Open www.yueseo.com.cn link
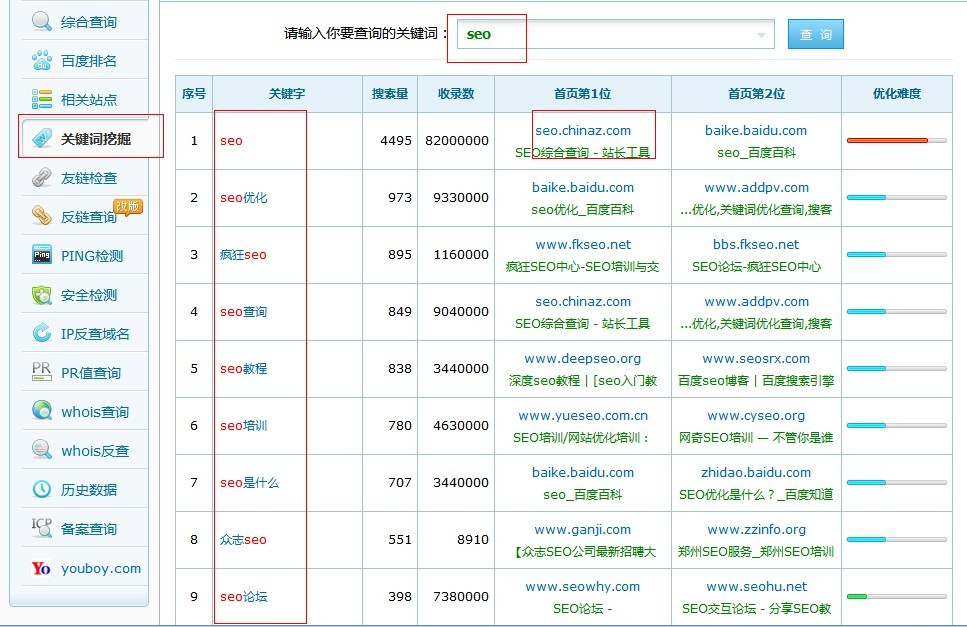 [583, 416]
